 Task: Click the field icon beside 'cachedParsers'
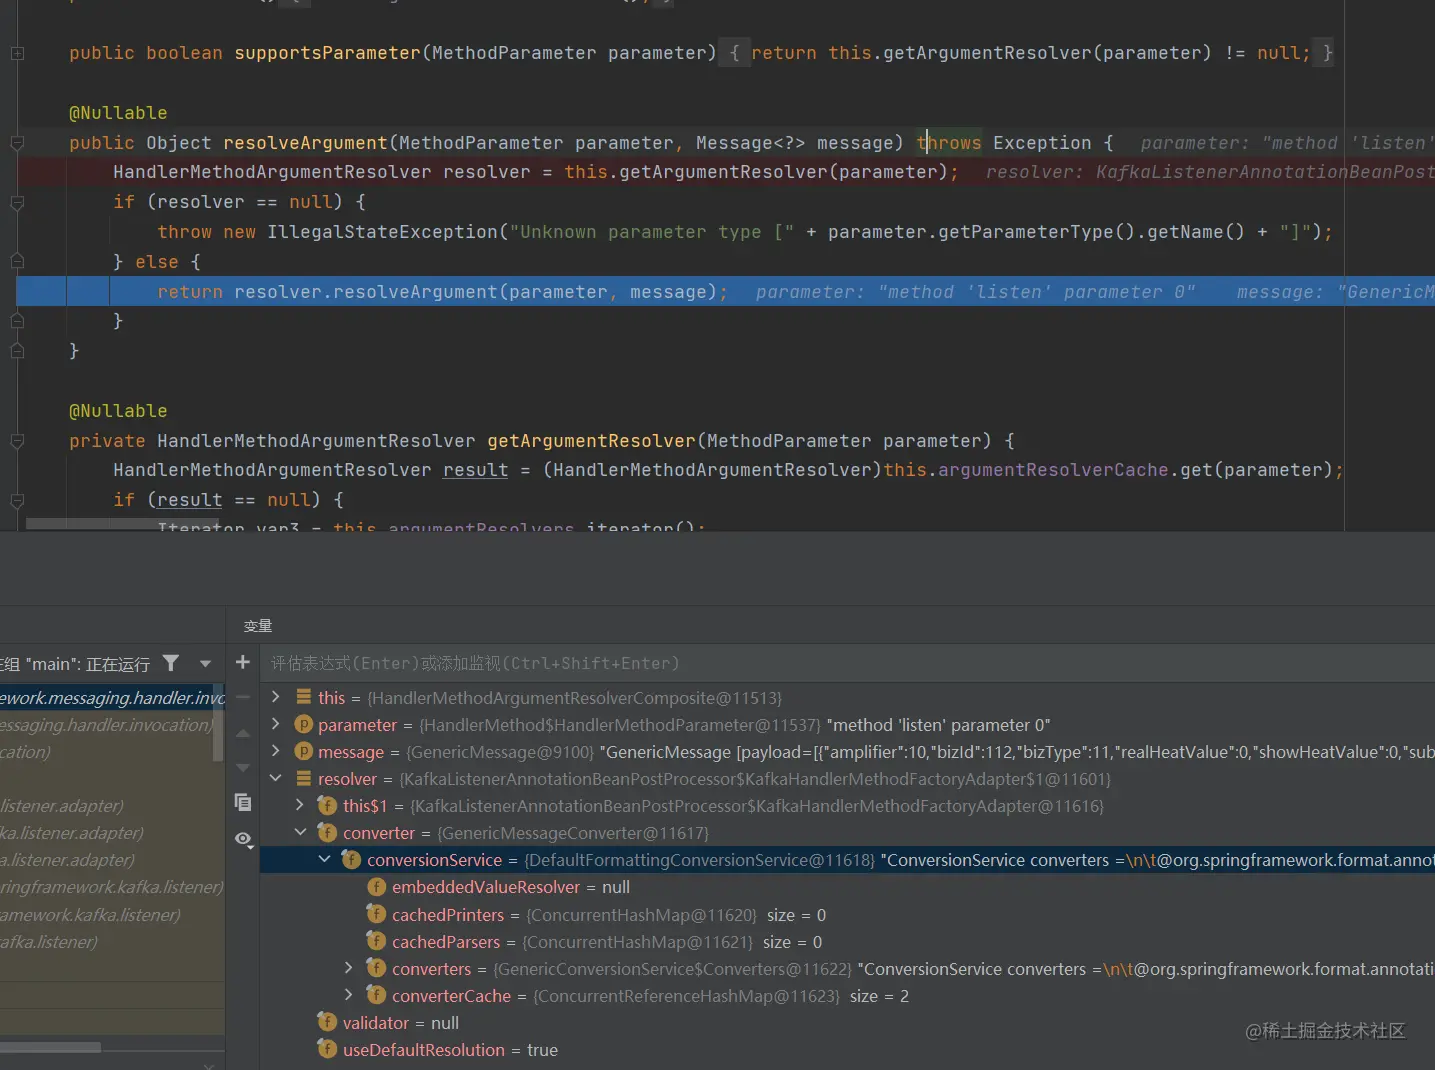[x=376, y=941]
